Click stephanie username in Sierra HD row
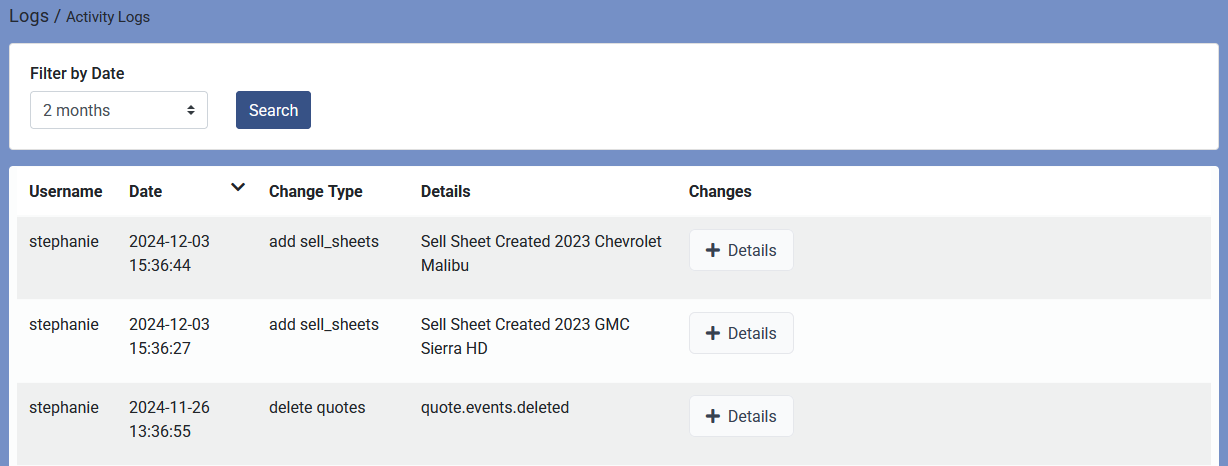Image resolution: width=1228 pixels, height=466 pixels. (x=64, y=324)
